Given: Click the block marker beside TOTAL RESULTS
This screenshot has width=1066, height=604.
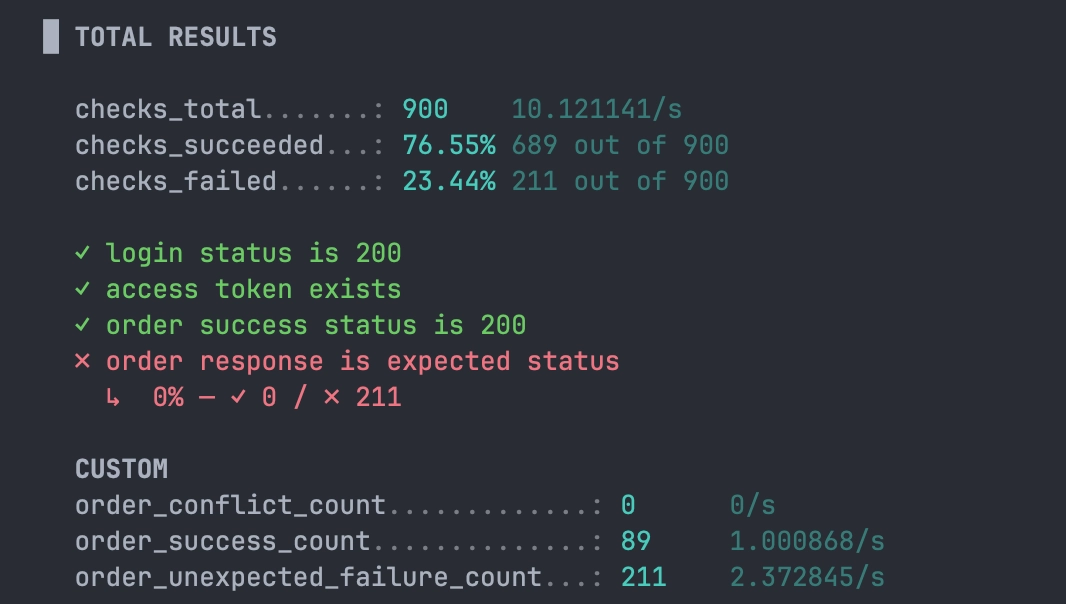Looking at the screenshot, I should click(51, 36).
